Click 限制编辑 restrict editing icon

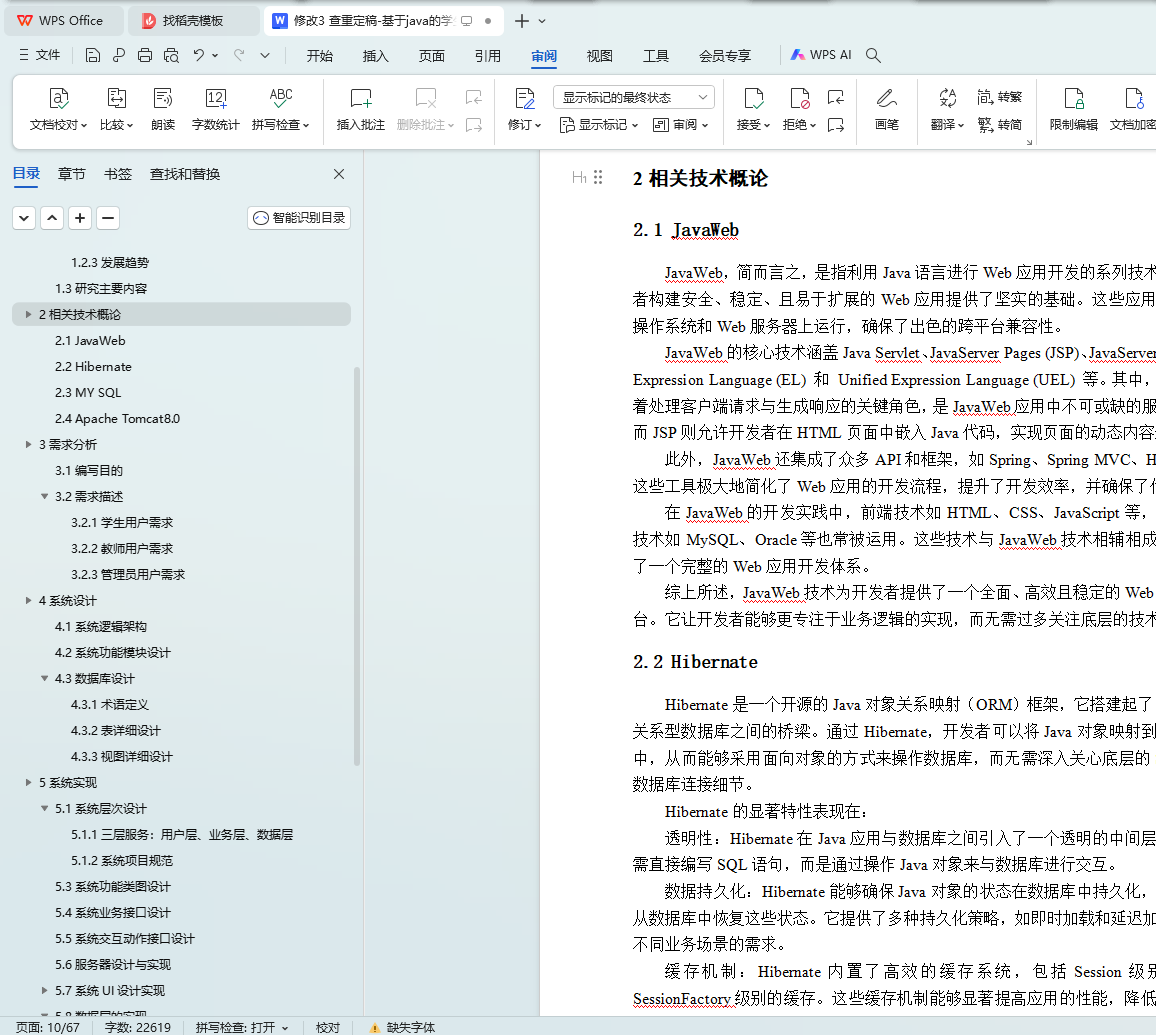(x=1073, y=99)
